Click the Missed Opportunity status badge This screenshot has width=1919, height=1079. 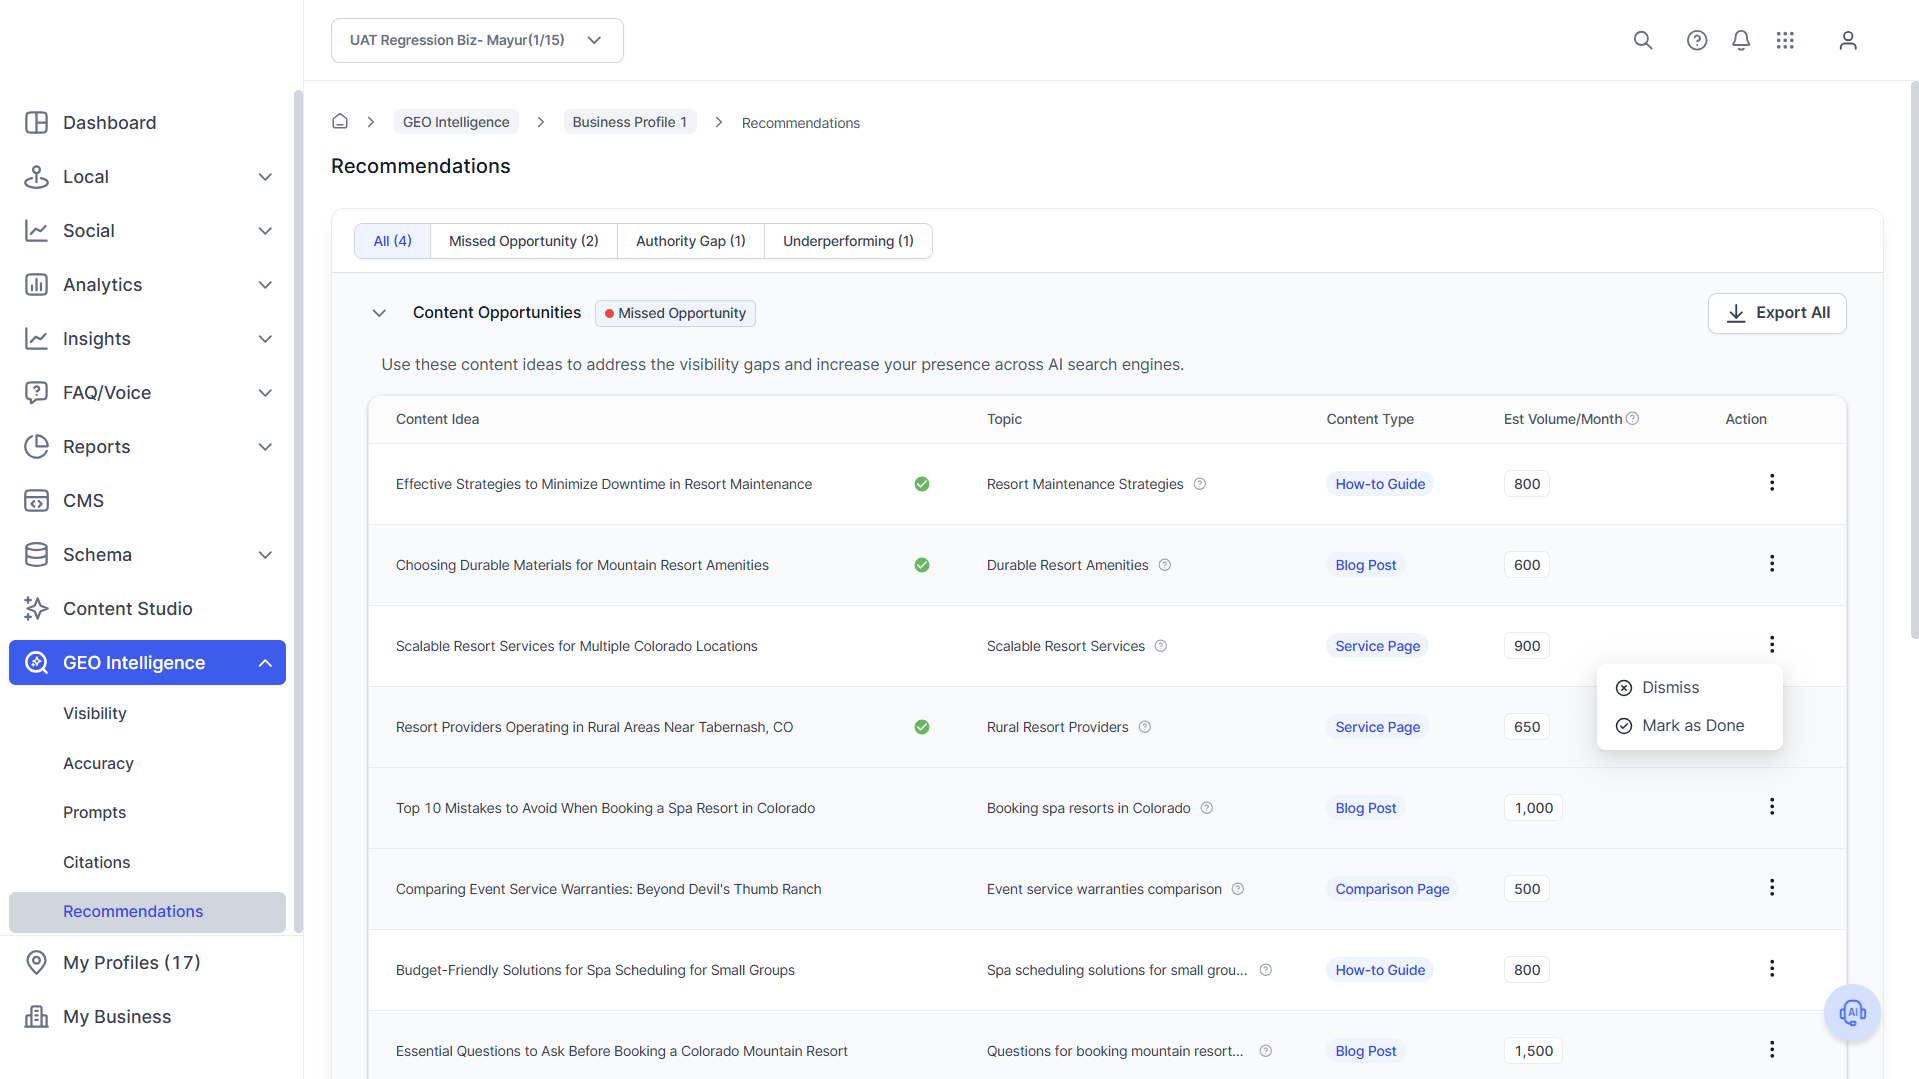[x=675, y=313]
